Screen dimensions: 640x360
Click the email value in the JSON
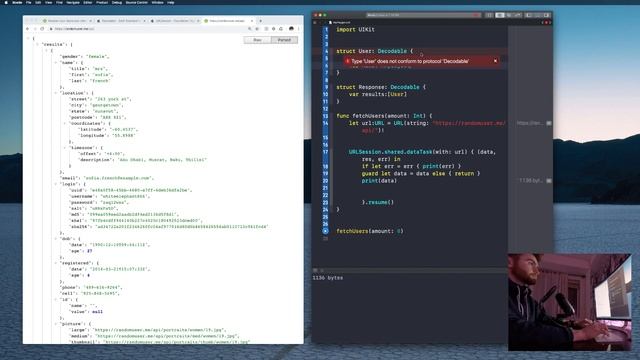(118, 178)
